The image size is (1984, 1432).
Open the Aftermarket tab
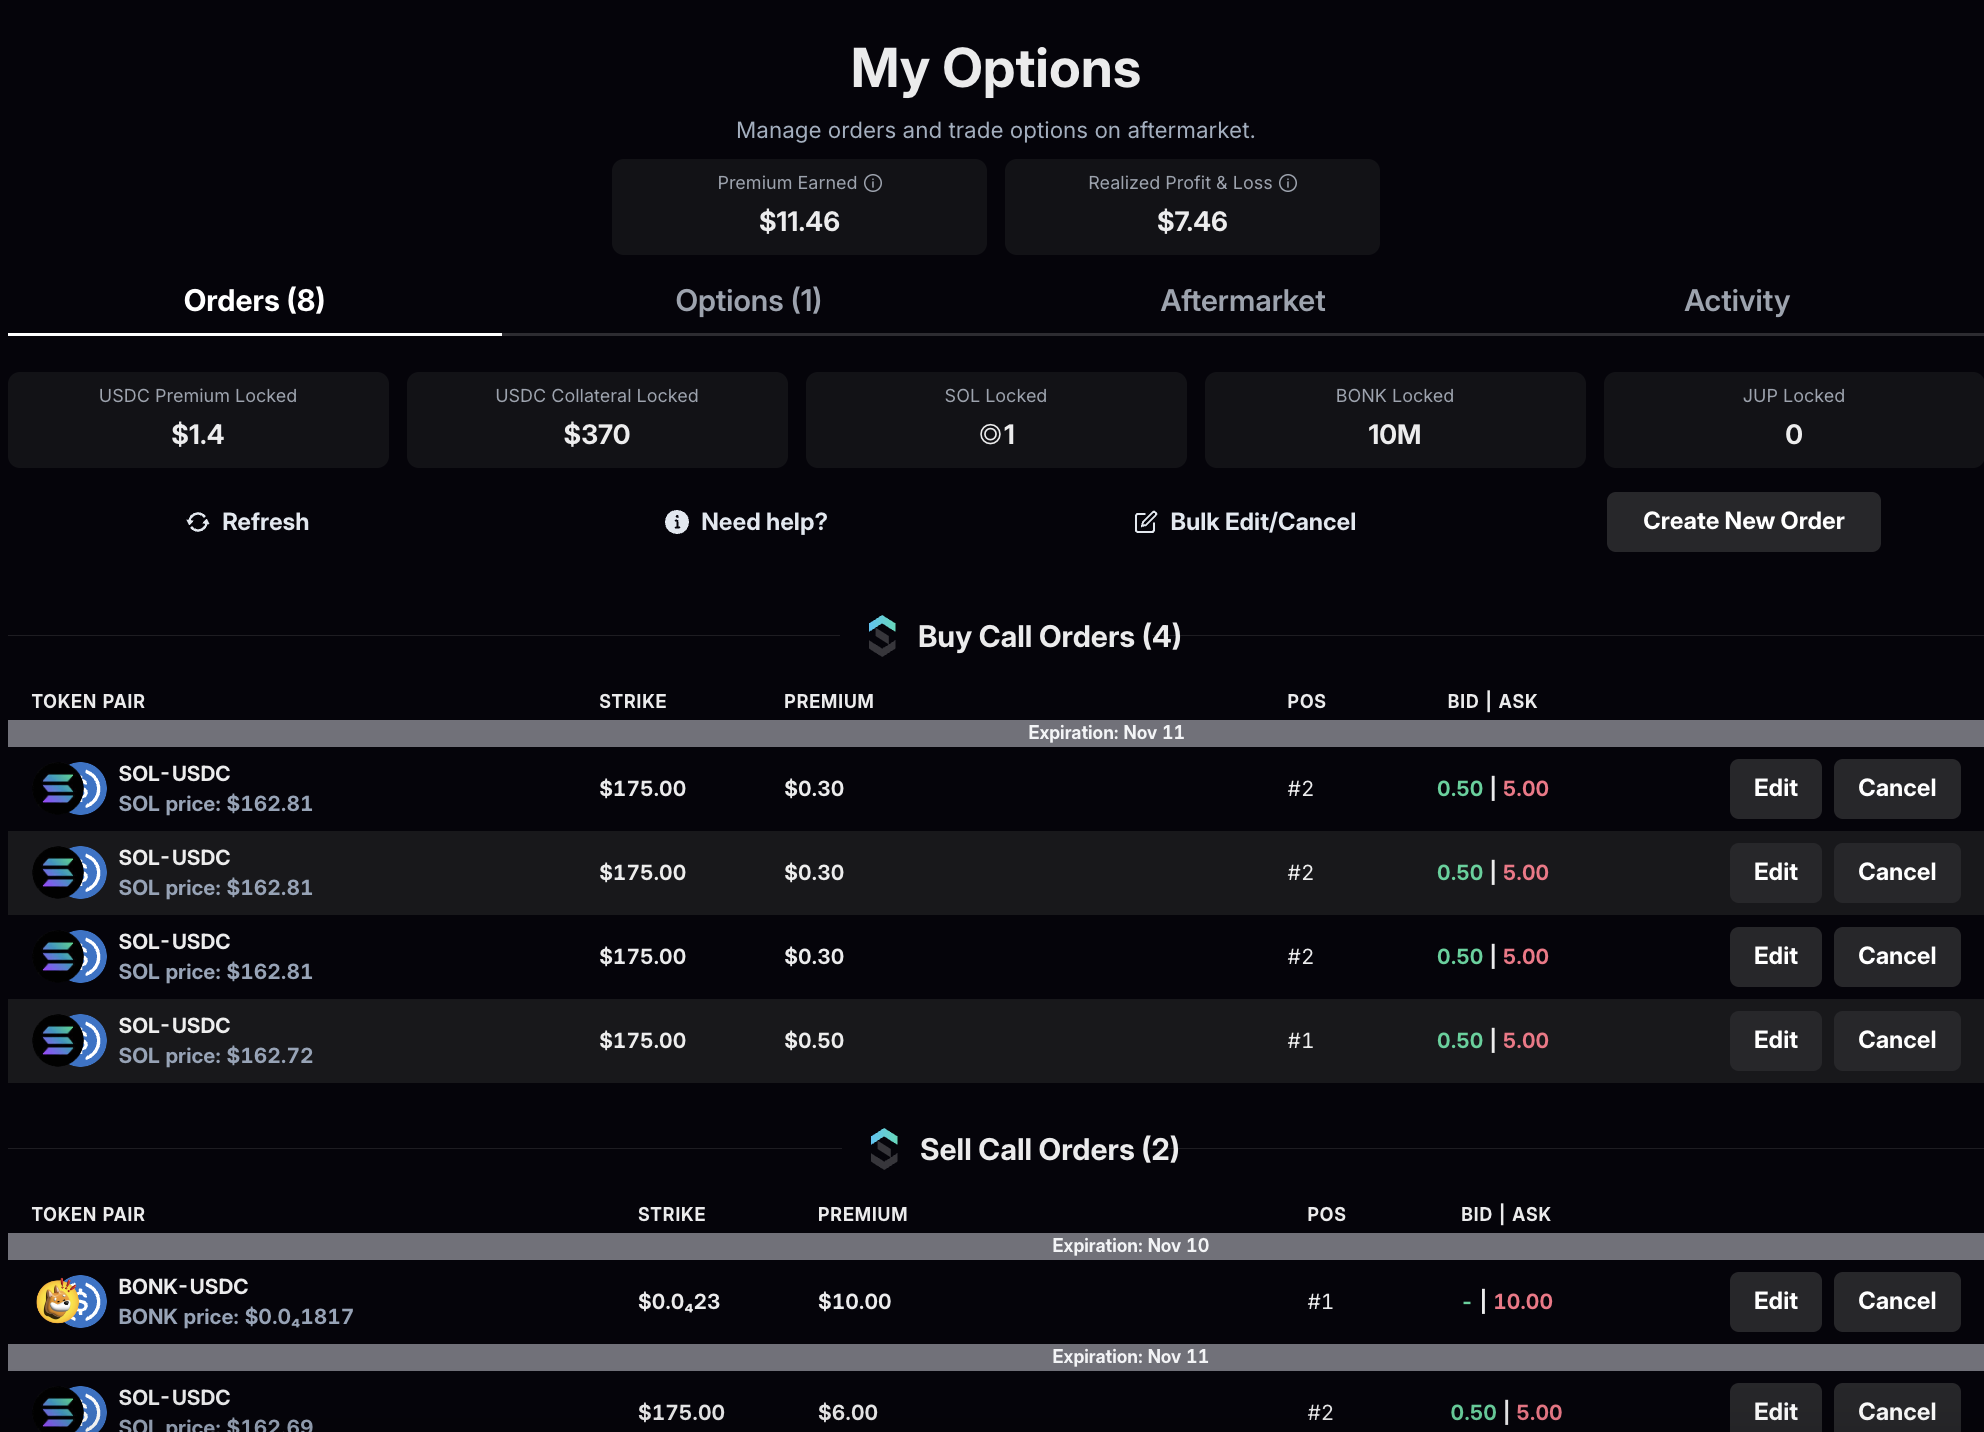click(x=1242, y=301)
